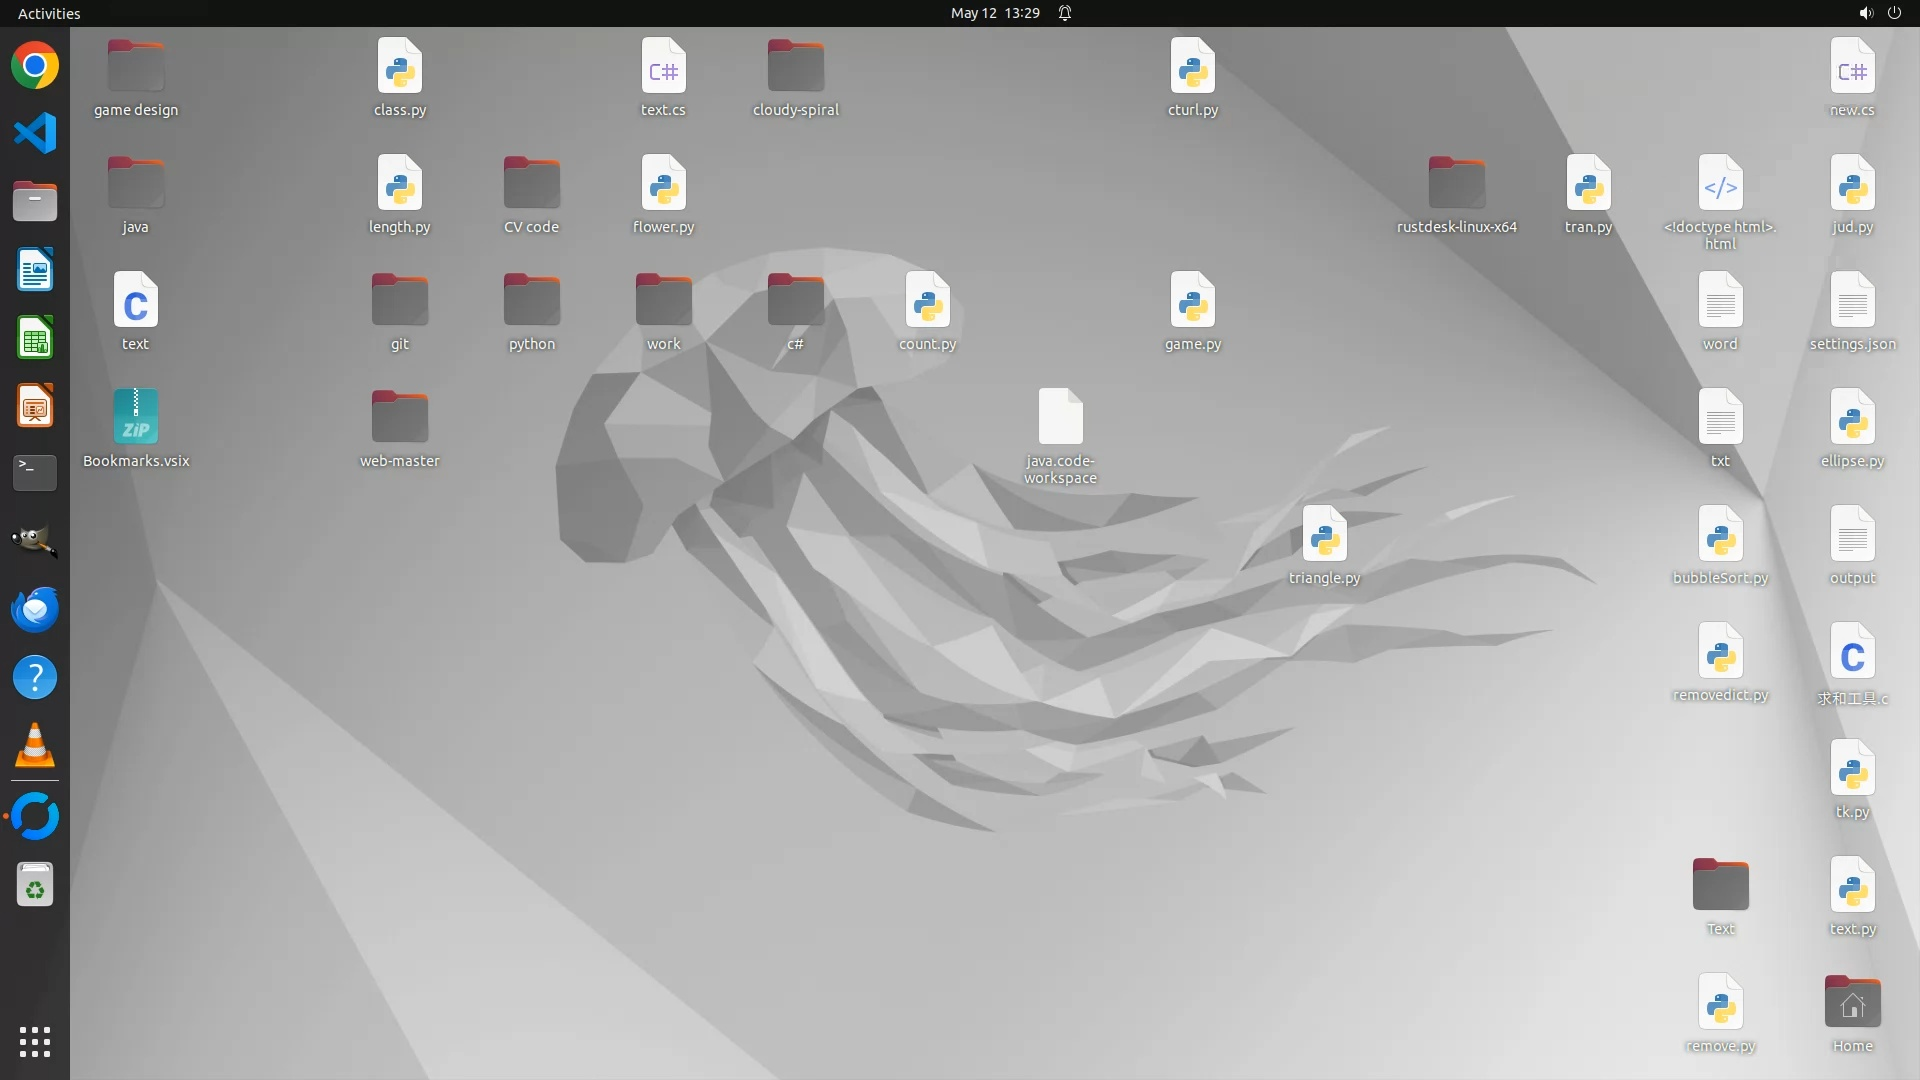Open the power menu in the top bar
Viewport: 1920px width, 1080px height.
pyautogui.click(x=1894, y=13)
